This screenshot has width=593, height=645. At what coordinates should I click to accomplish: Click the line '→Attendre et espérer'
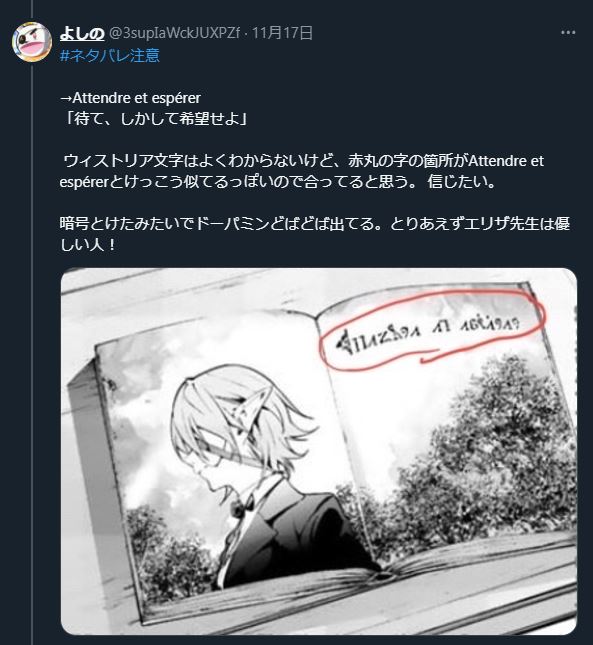click(130, 98)
